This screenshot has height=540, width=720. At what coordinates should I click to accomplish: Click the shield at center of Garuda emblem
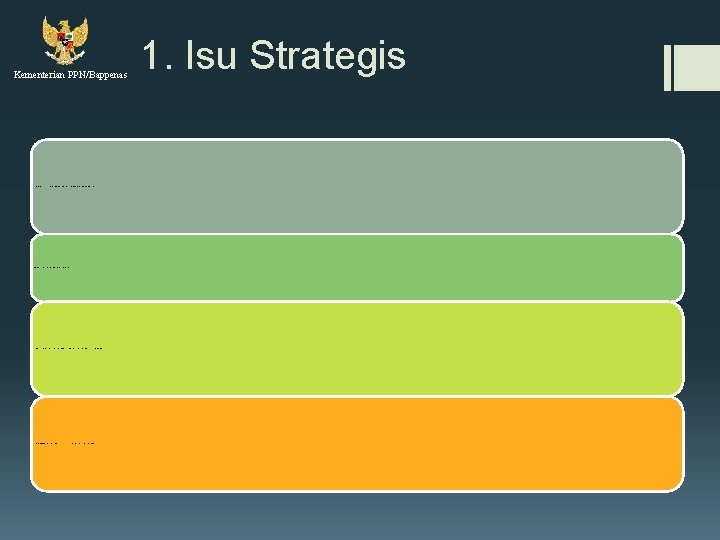click(x=65, y=42)
